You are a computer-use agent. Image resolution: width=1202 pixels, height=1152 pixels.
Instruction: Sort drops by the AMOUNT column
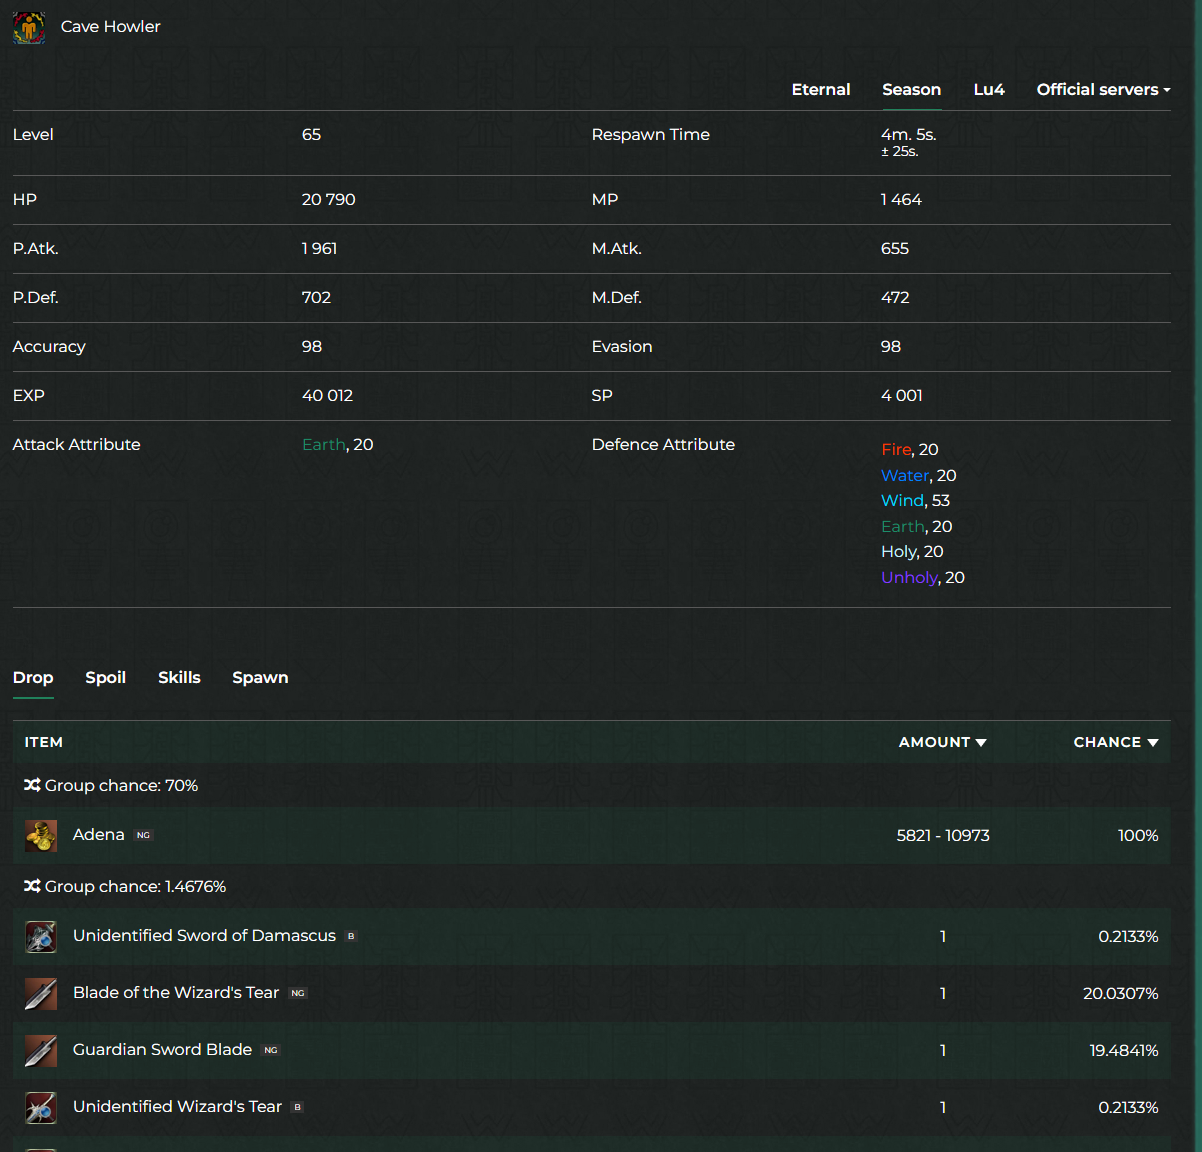click(x=942, y=742)
